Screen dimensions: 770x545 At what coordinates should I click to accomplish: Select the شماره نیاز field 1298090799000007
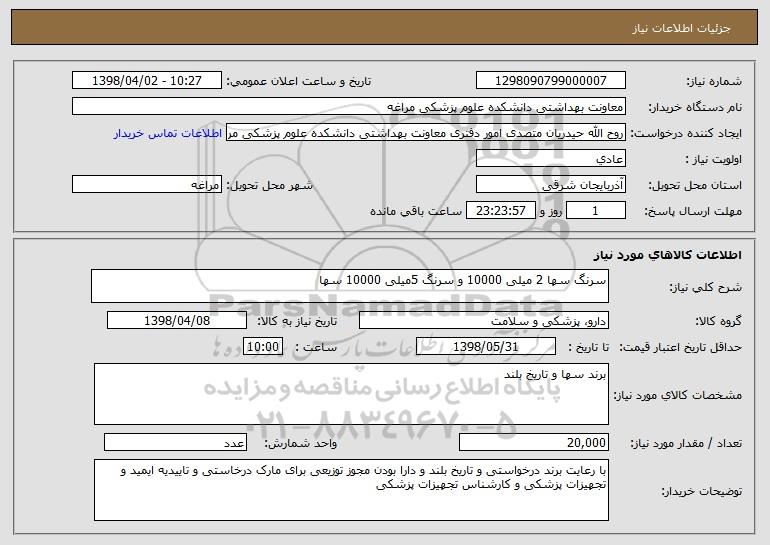click(x=550, y=81)
